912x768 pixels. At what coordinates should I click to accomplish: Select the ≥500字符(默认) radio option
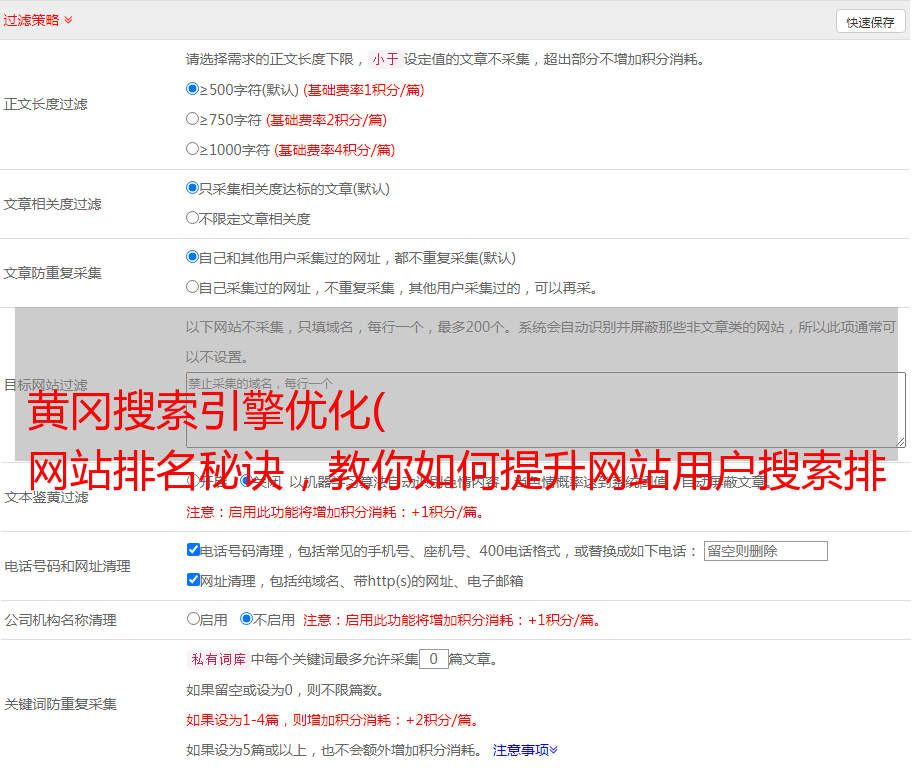coord(193,89)
